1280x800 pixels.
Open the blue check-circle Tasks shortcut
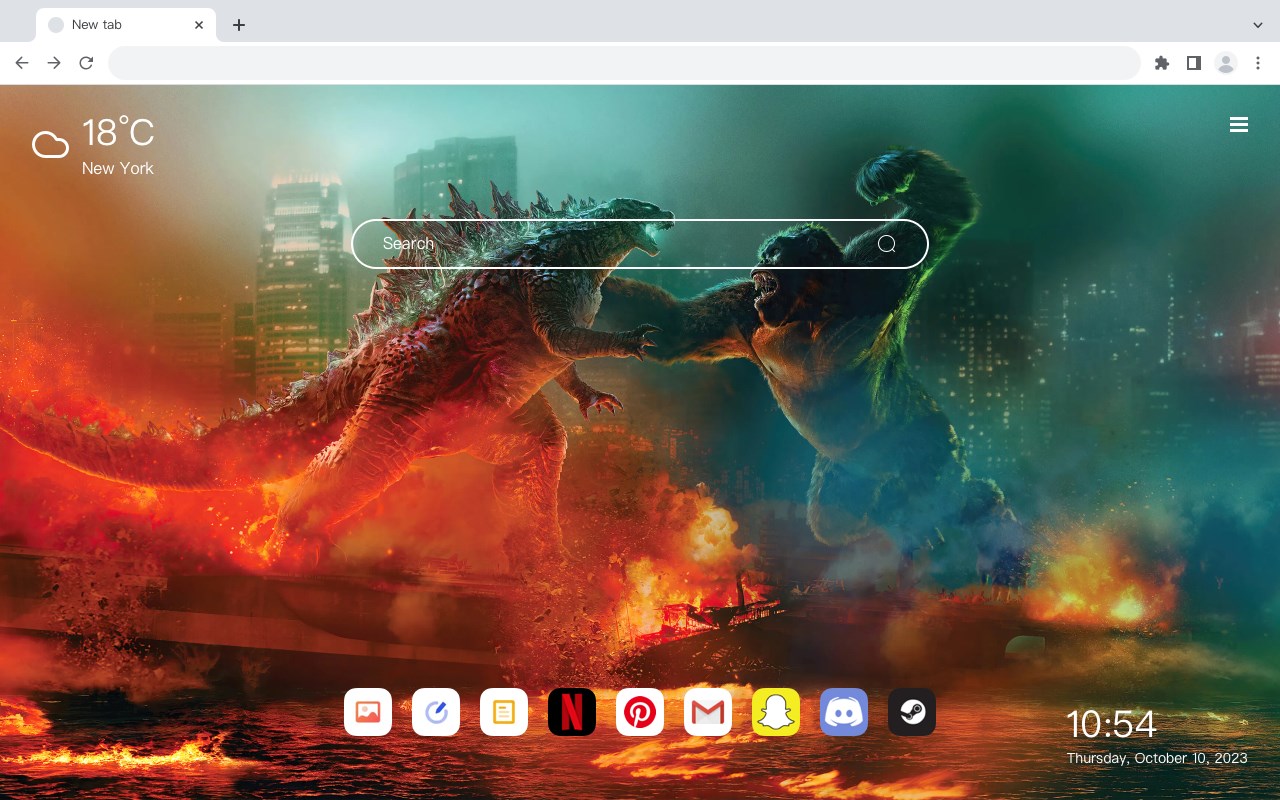pyautogui.click(x=436, y=712)
